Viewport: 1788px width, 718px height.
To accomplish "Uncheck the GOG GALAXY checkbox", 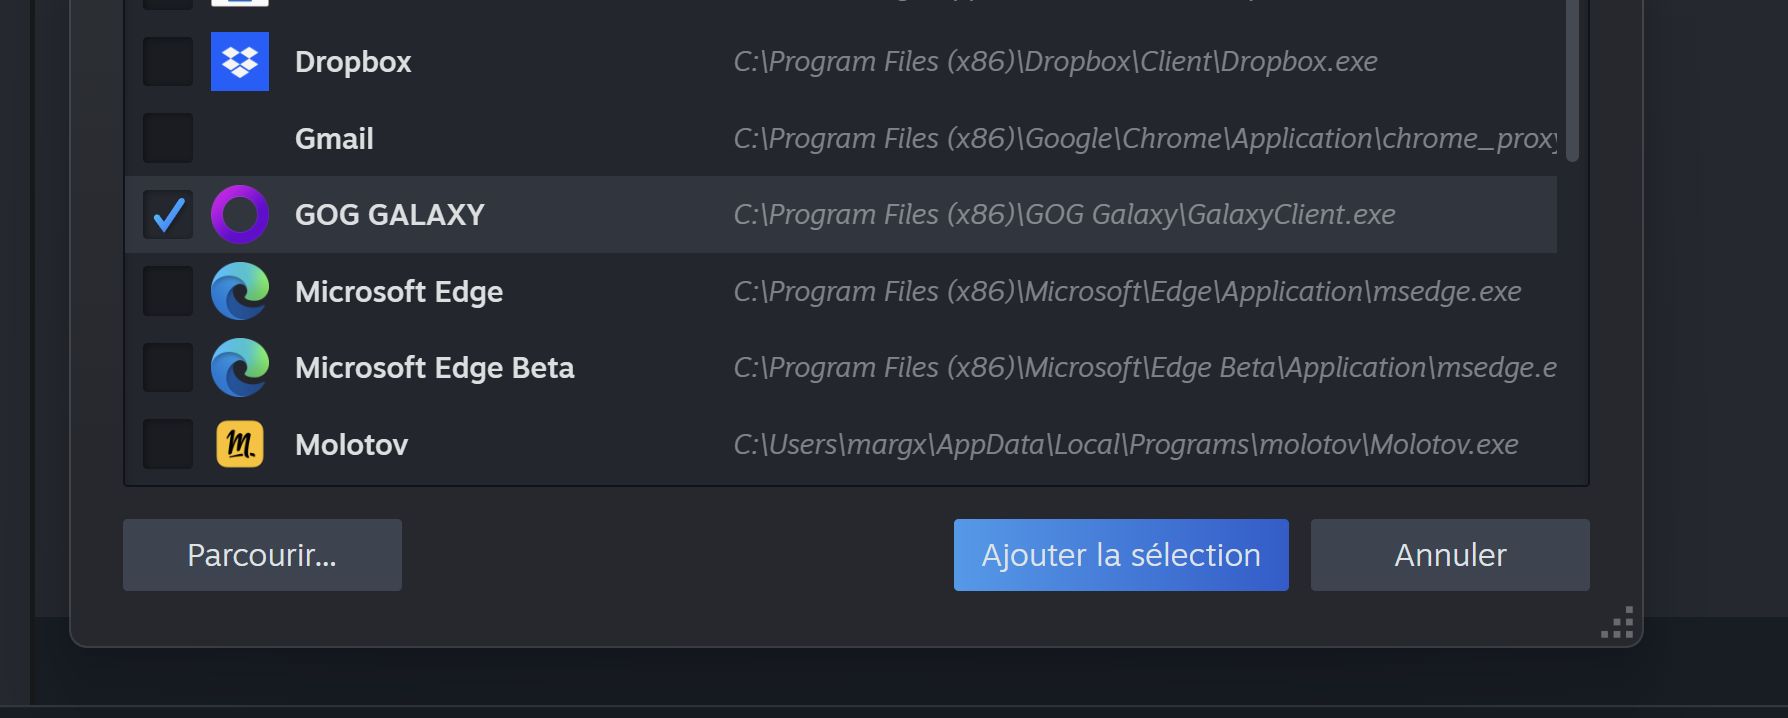I will pos(168,214).
